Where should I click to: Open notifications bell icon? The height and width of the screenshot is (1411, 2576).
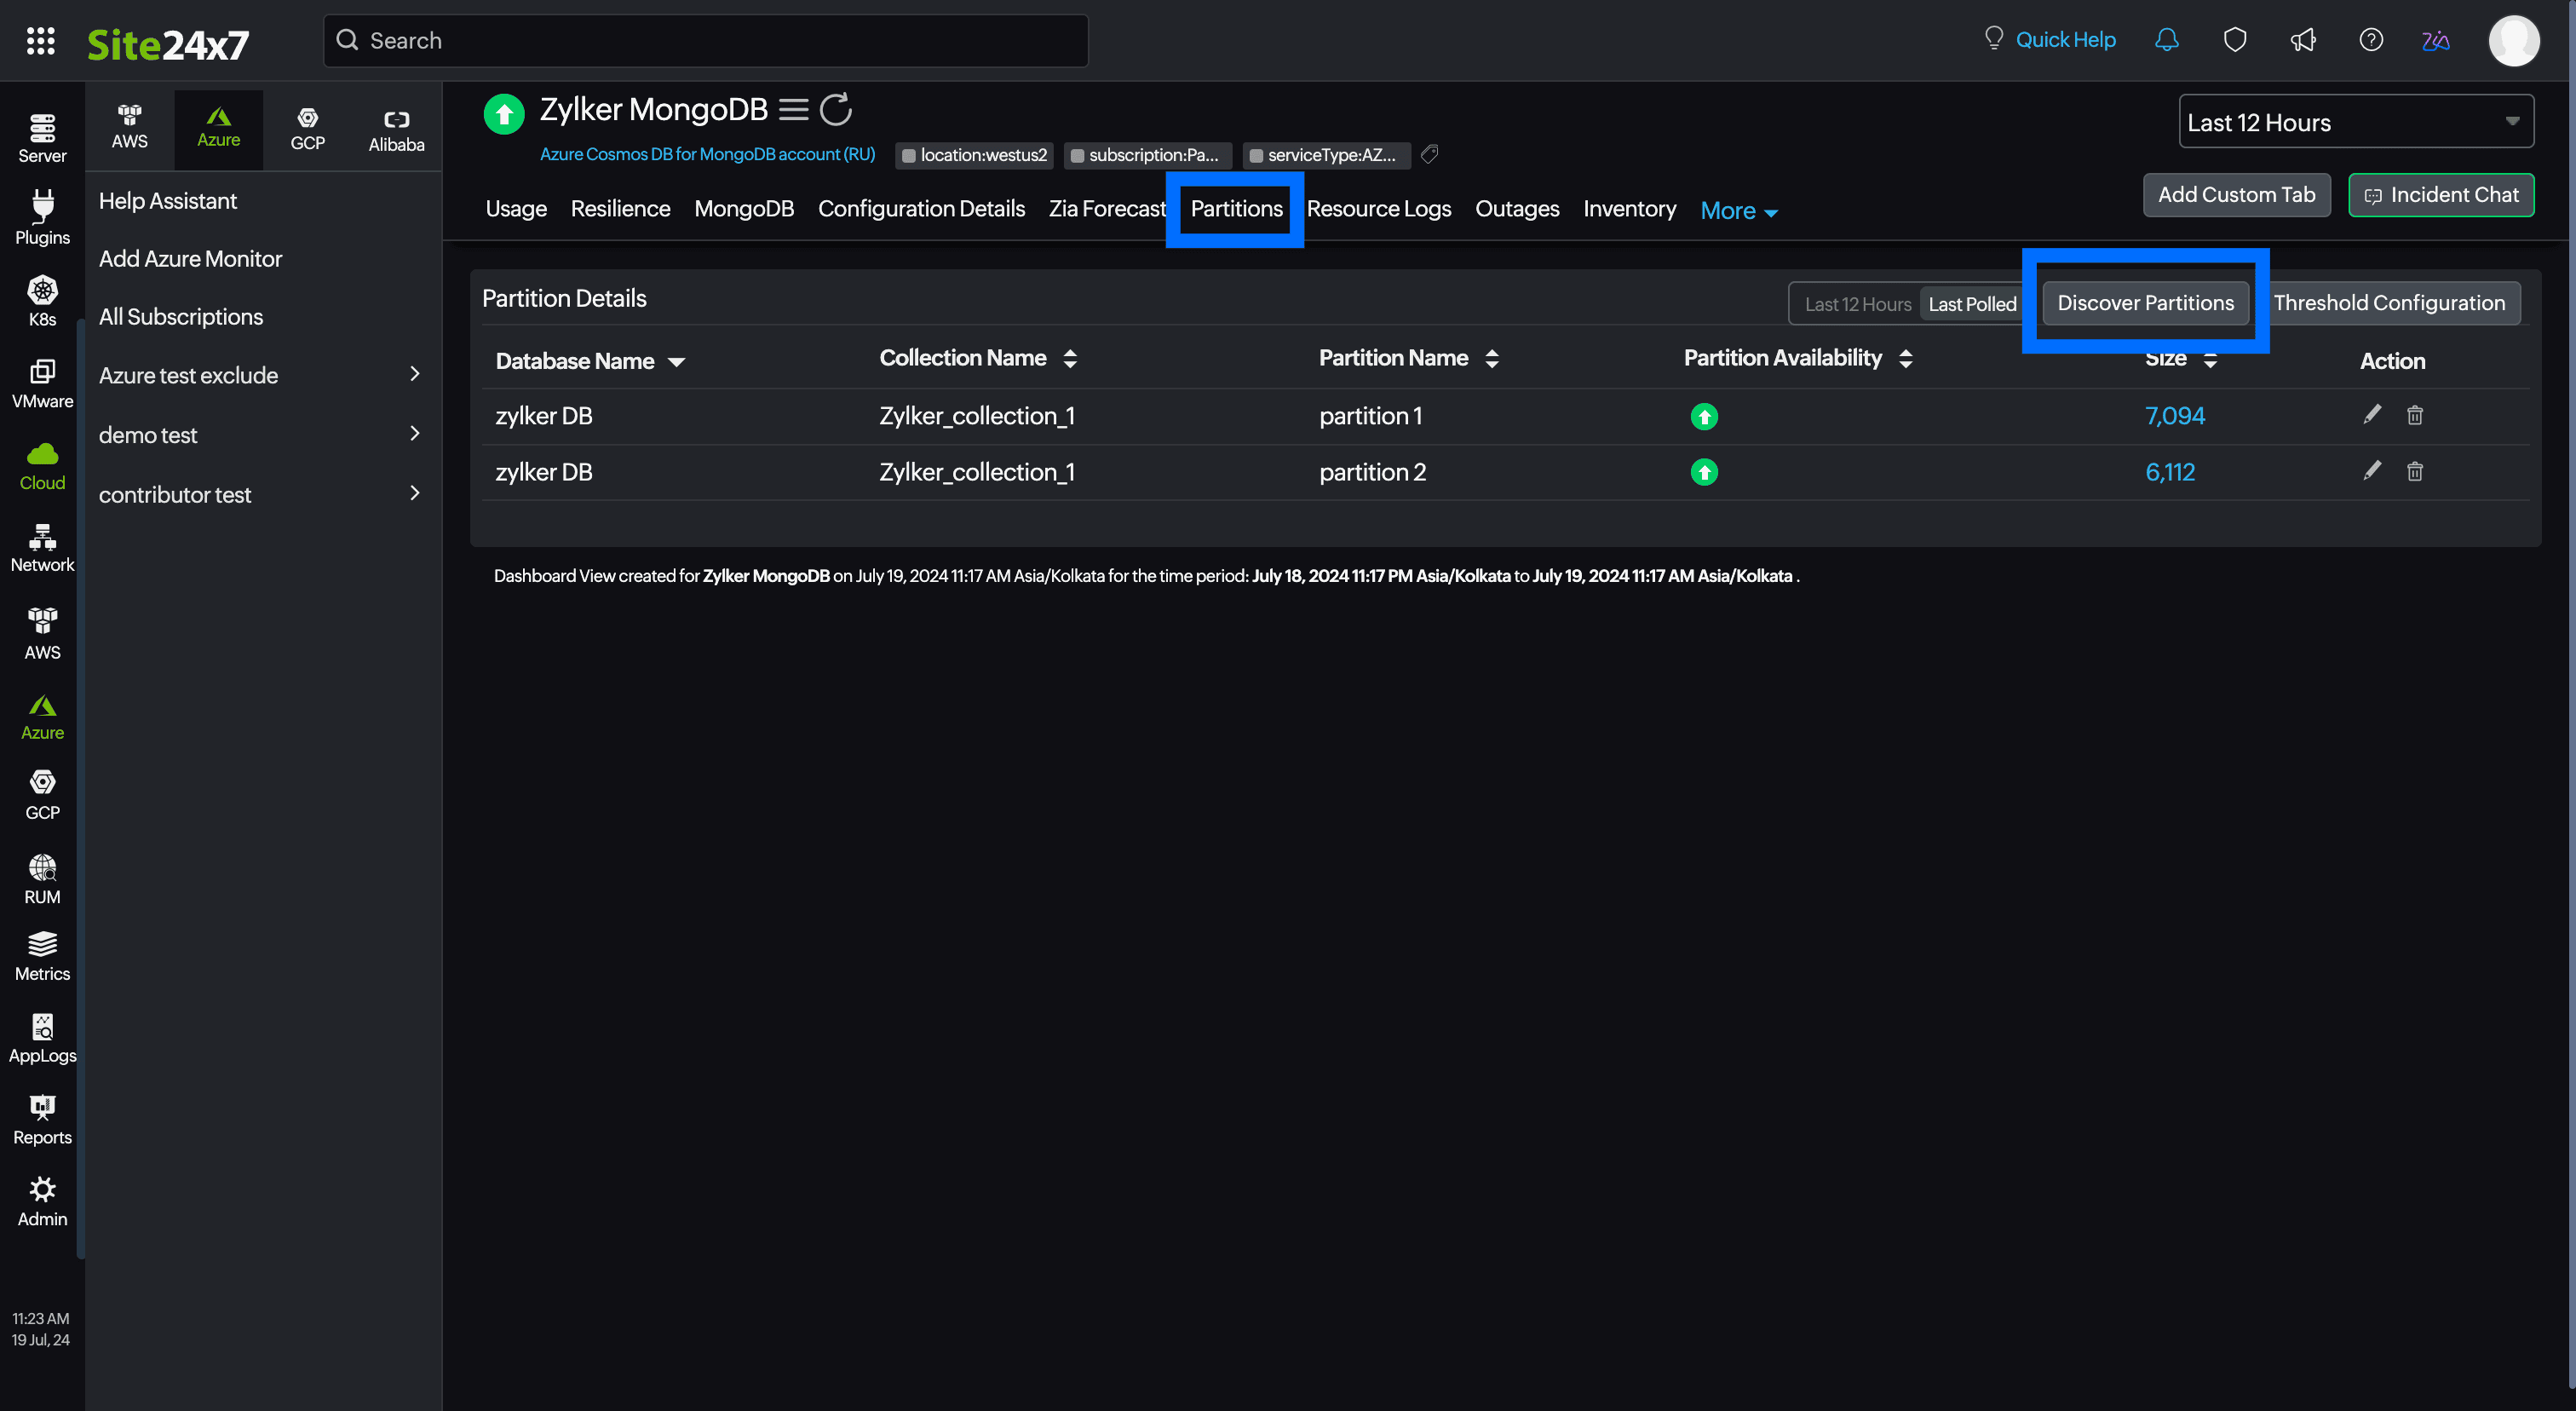(2167, 40)
